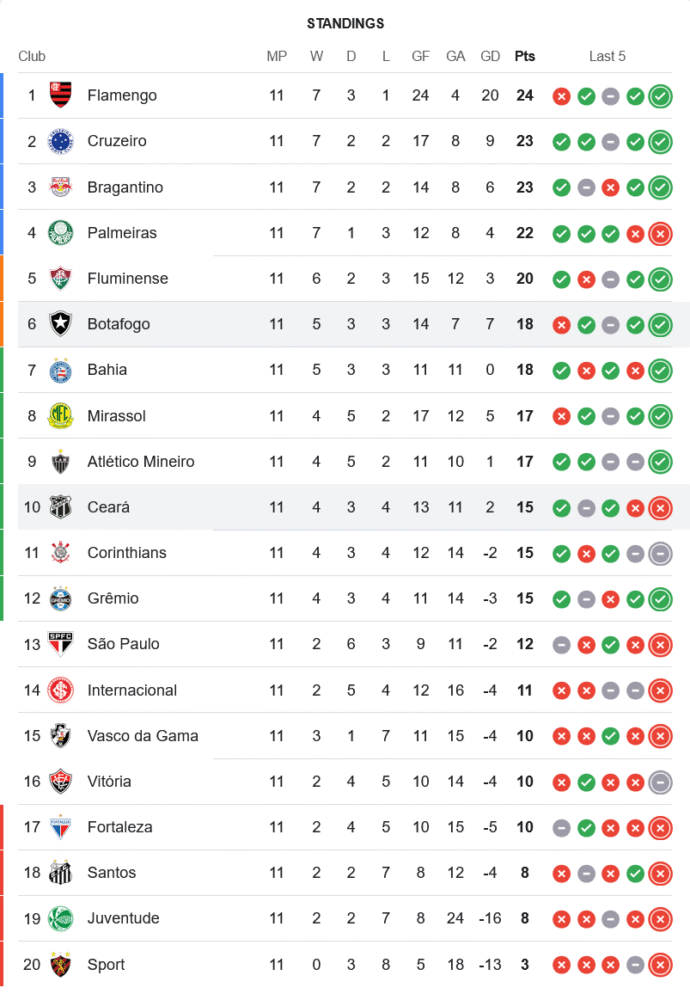Click Palmeiras' latest loss result icon
This screenshot has width=690, height=1000.
tap(660, 234)
